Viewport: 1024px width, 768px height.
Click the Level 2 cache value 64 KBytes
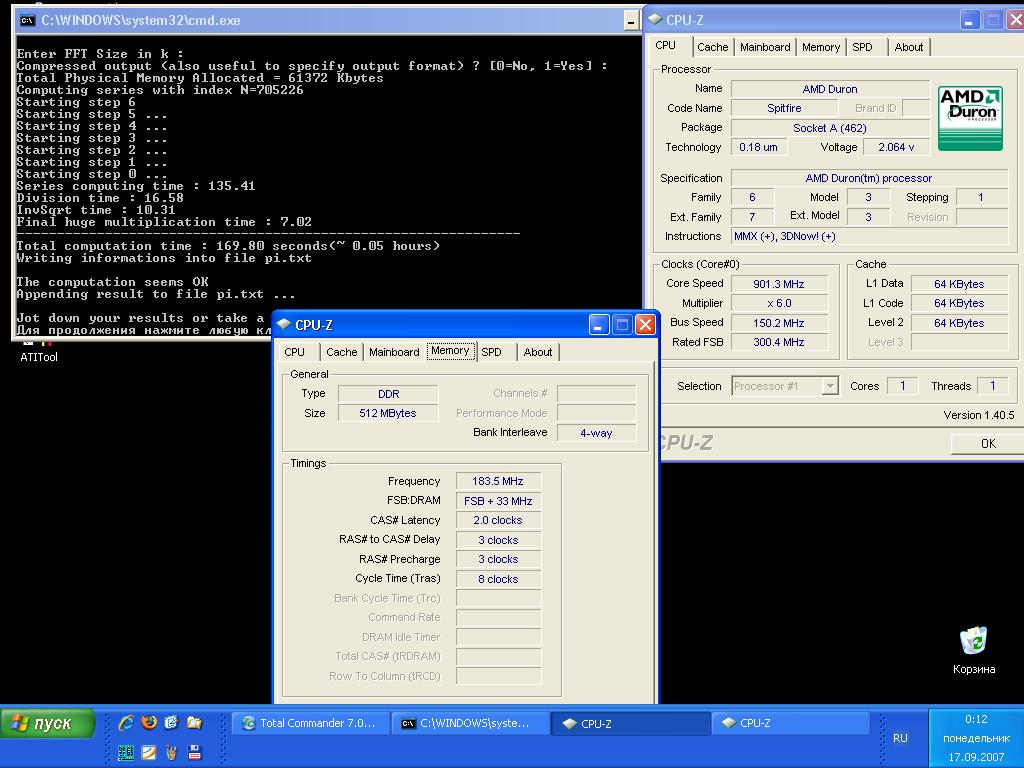tap(959, 323)
